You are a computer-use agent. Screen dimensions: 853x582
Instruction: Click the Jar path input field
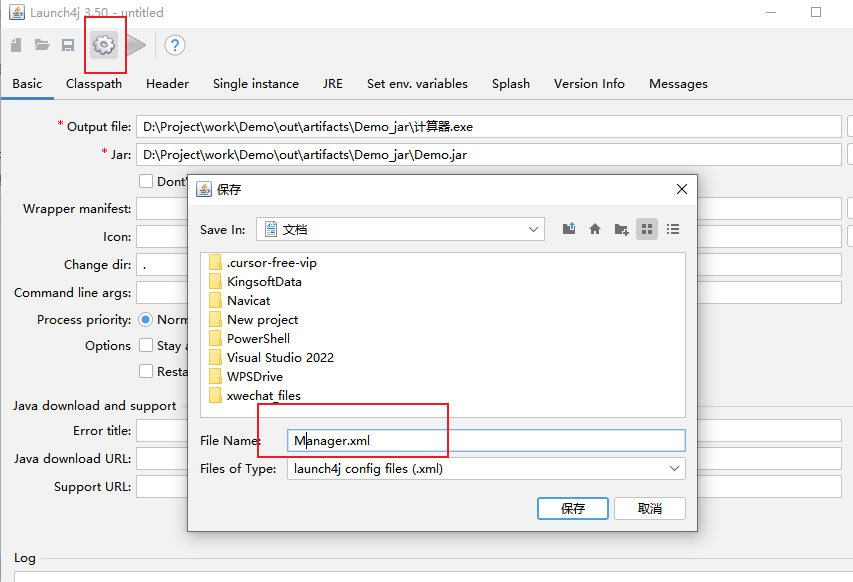[x=489, y=155]
